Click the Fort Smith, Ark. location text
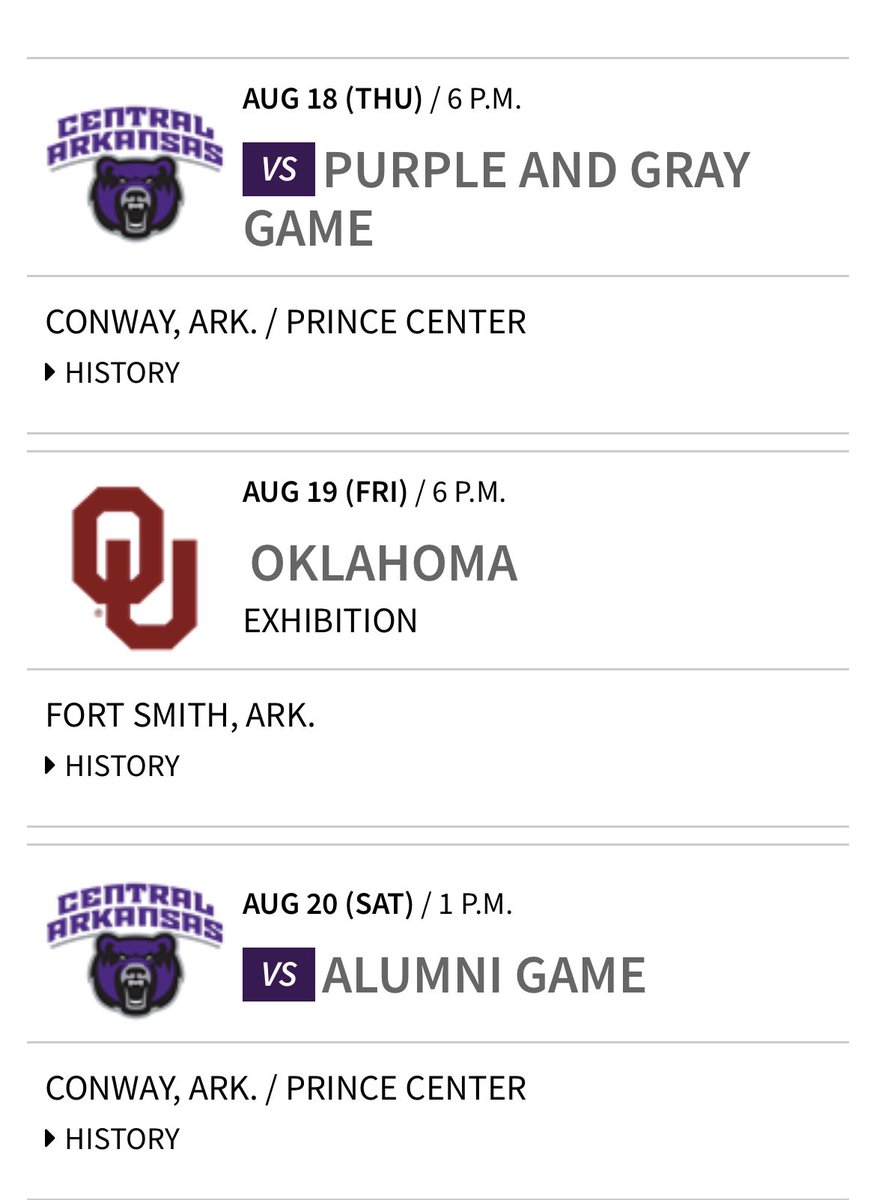Image resolution: width=876 pixels, height=1200 pixels. tap(180, 716)
